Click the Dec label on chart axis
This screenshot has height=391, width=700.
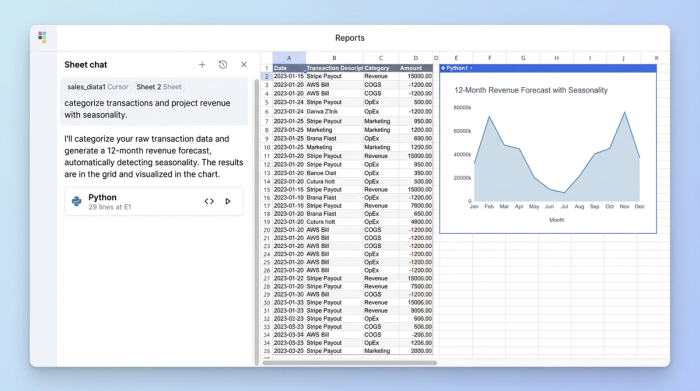point(640,207)
